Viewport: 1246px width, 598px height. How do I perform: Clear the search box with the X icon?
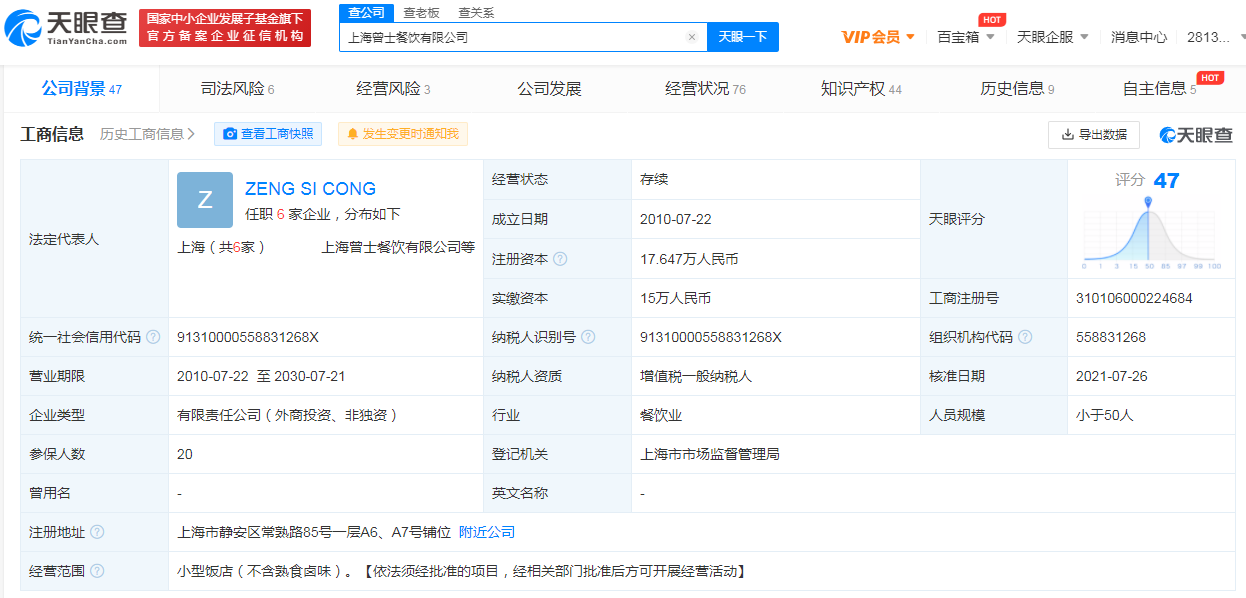[691, 37]
